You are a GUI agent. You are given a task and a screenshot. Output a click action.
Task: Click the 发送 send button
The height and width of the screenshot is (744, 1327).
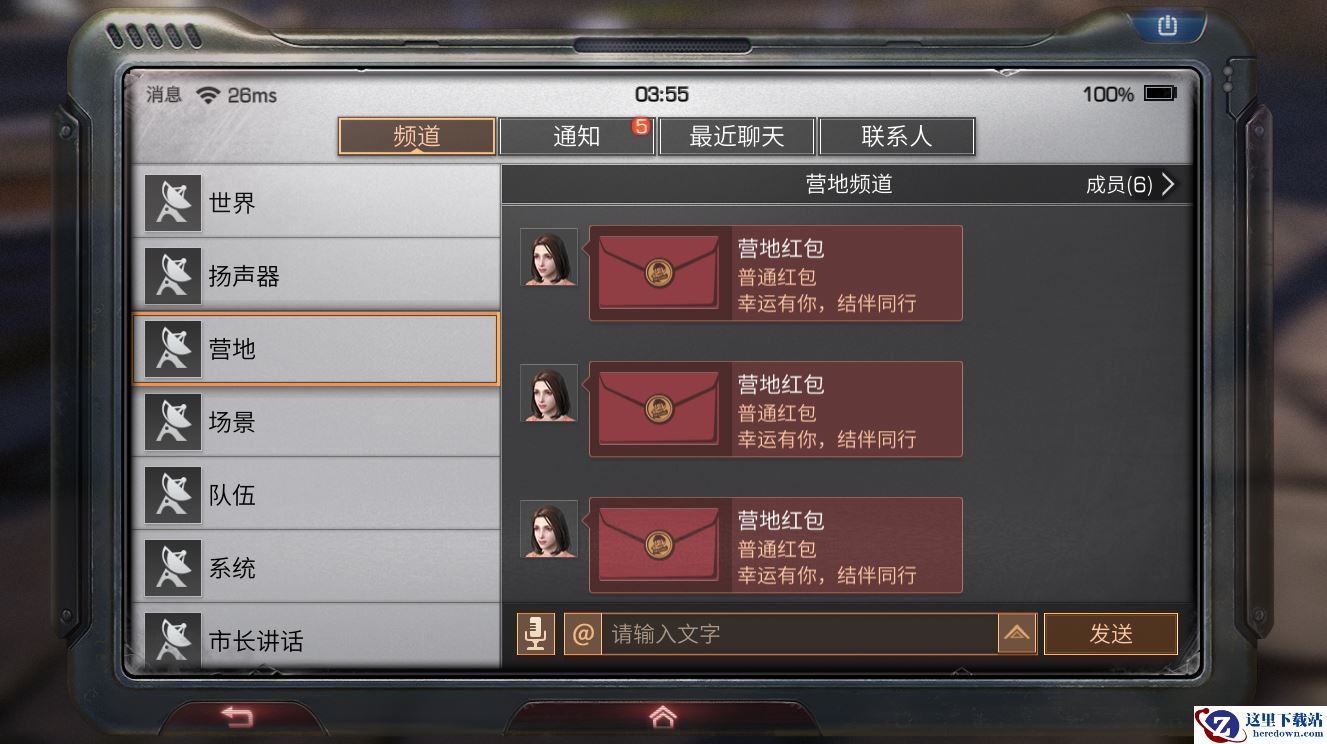(x=1111, y=634)
